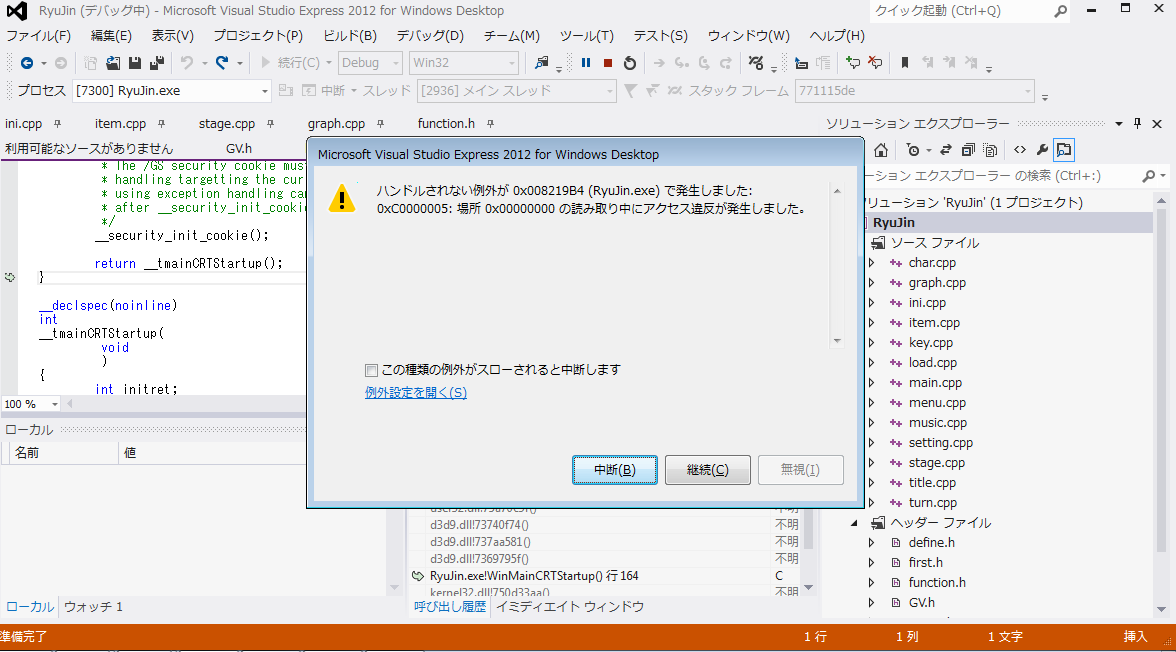
Task: Open the Build menu
Action: tap(350, 36)
